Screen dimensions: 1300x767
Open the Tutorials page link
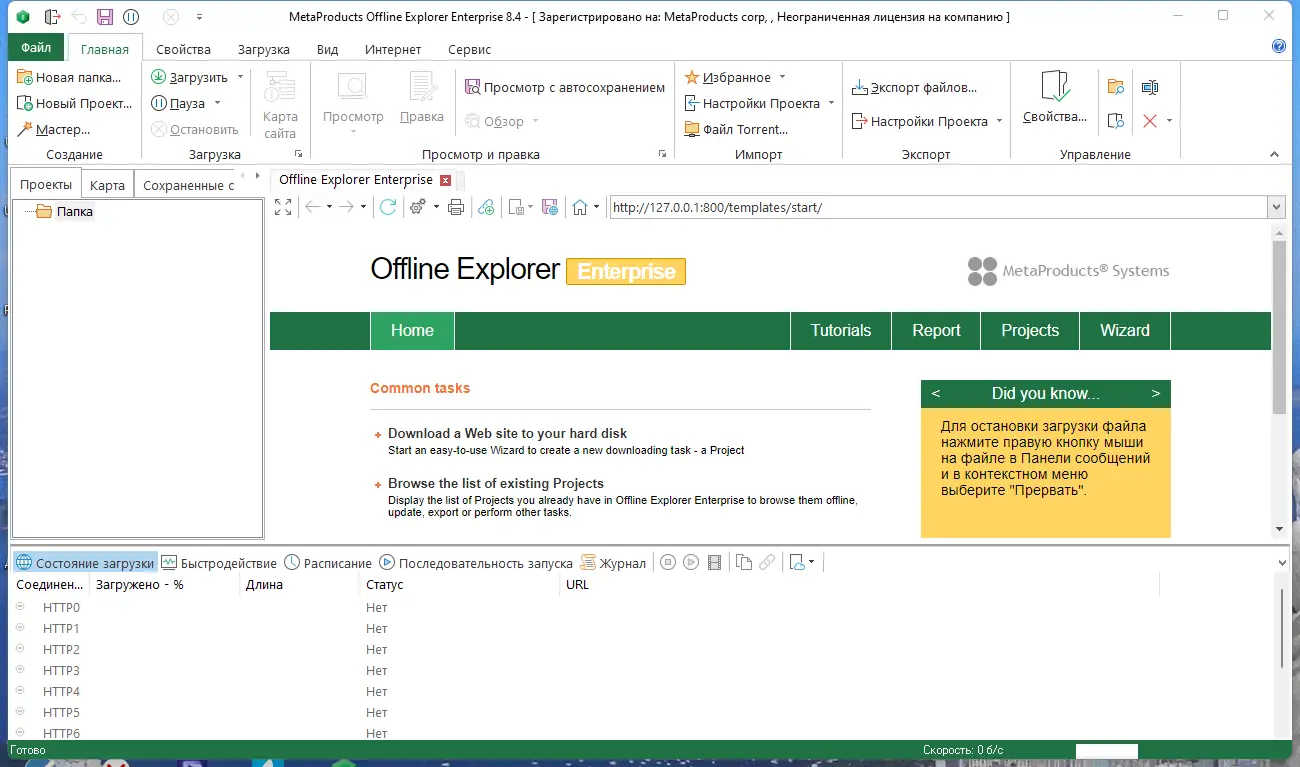(x=840, y=330)
